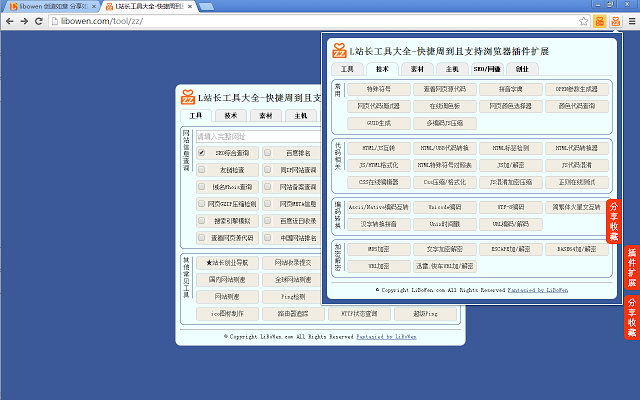Select the last popup tab 创业
This screenshot has height=400, width=640.
pos(522,69)
